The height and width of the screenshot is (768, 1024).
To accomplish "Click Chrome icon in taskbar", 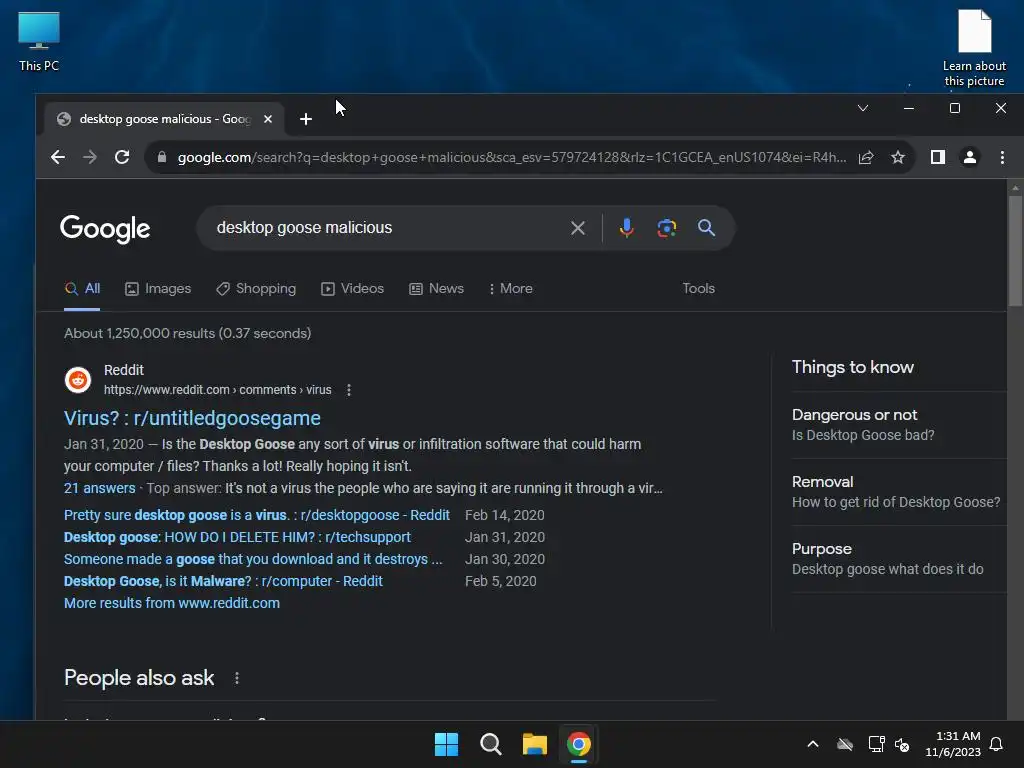I will (579, 744).
